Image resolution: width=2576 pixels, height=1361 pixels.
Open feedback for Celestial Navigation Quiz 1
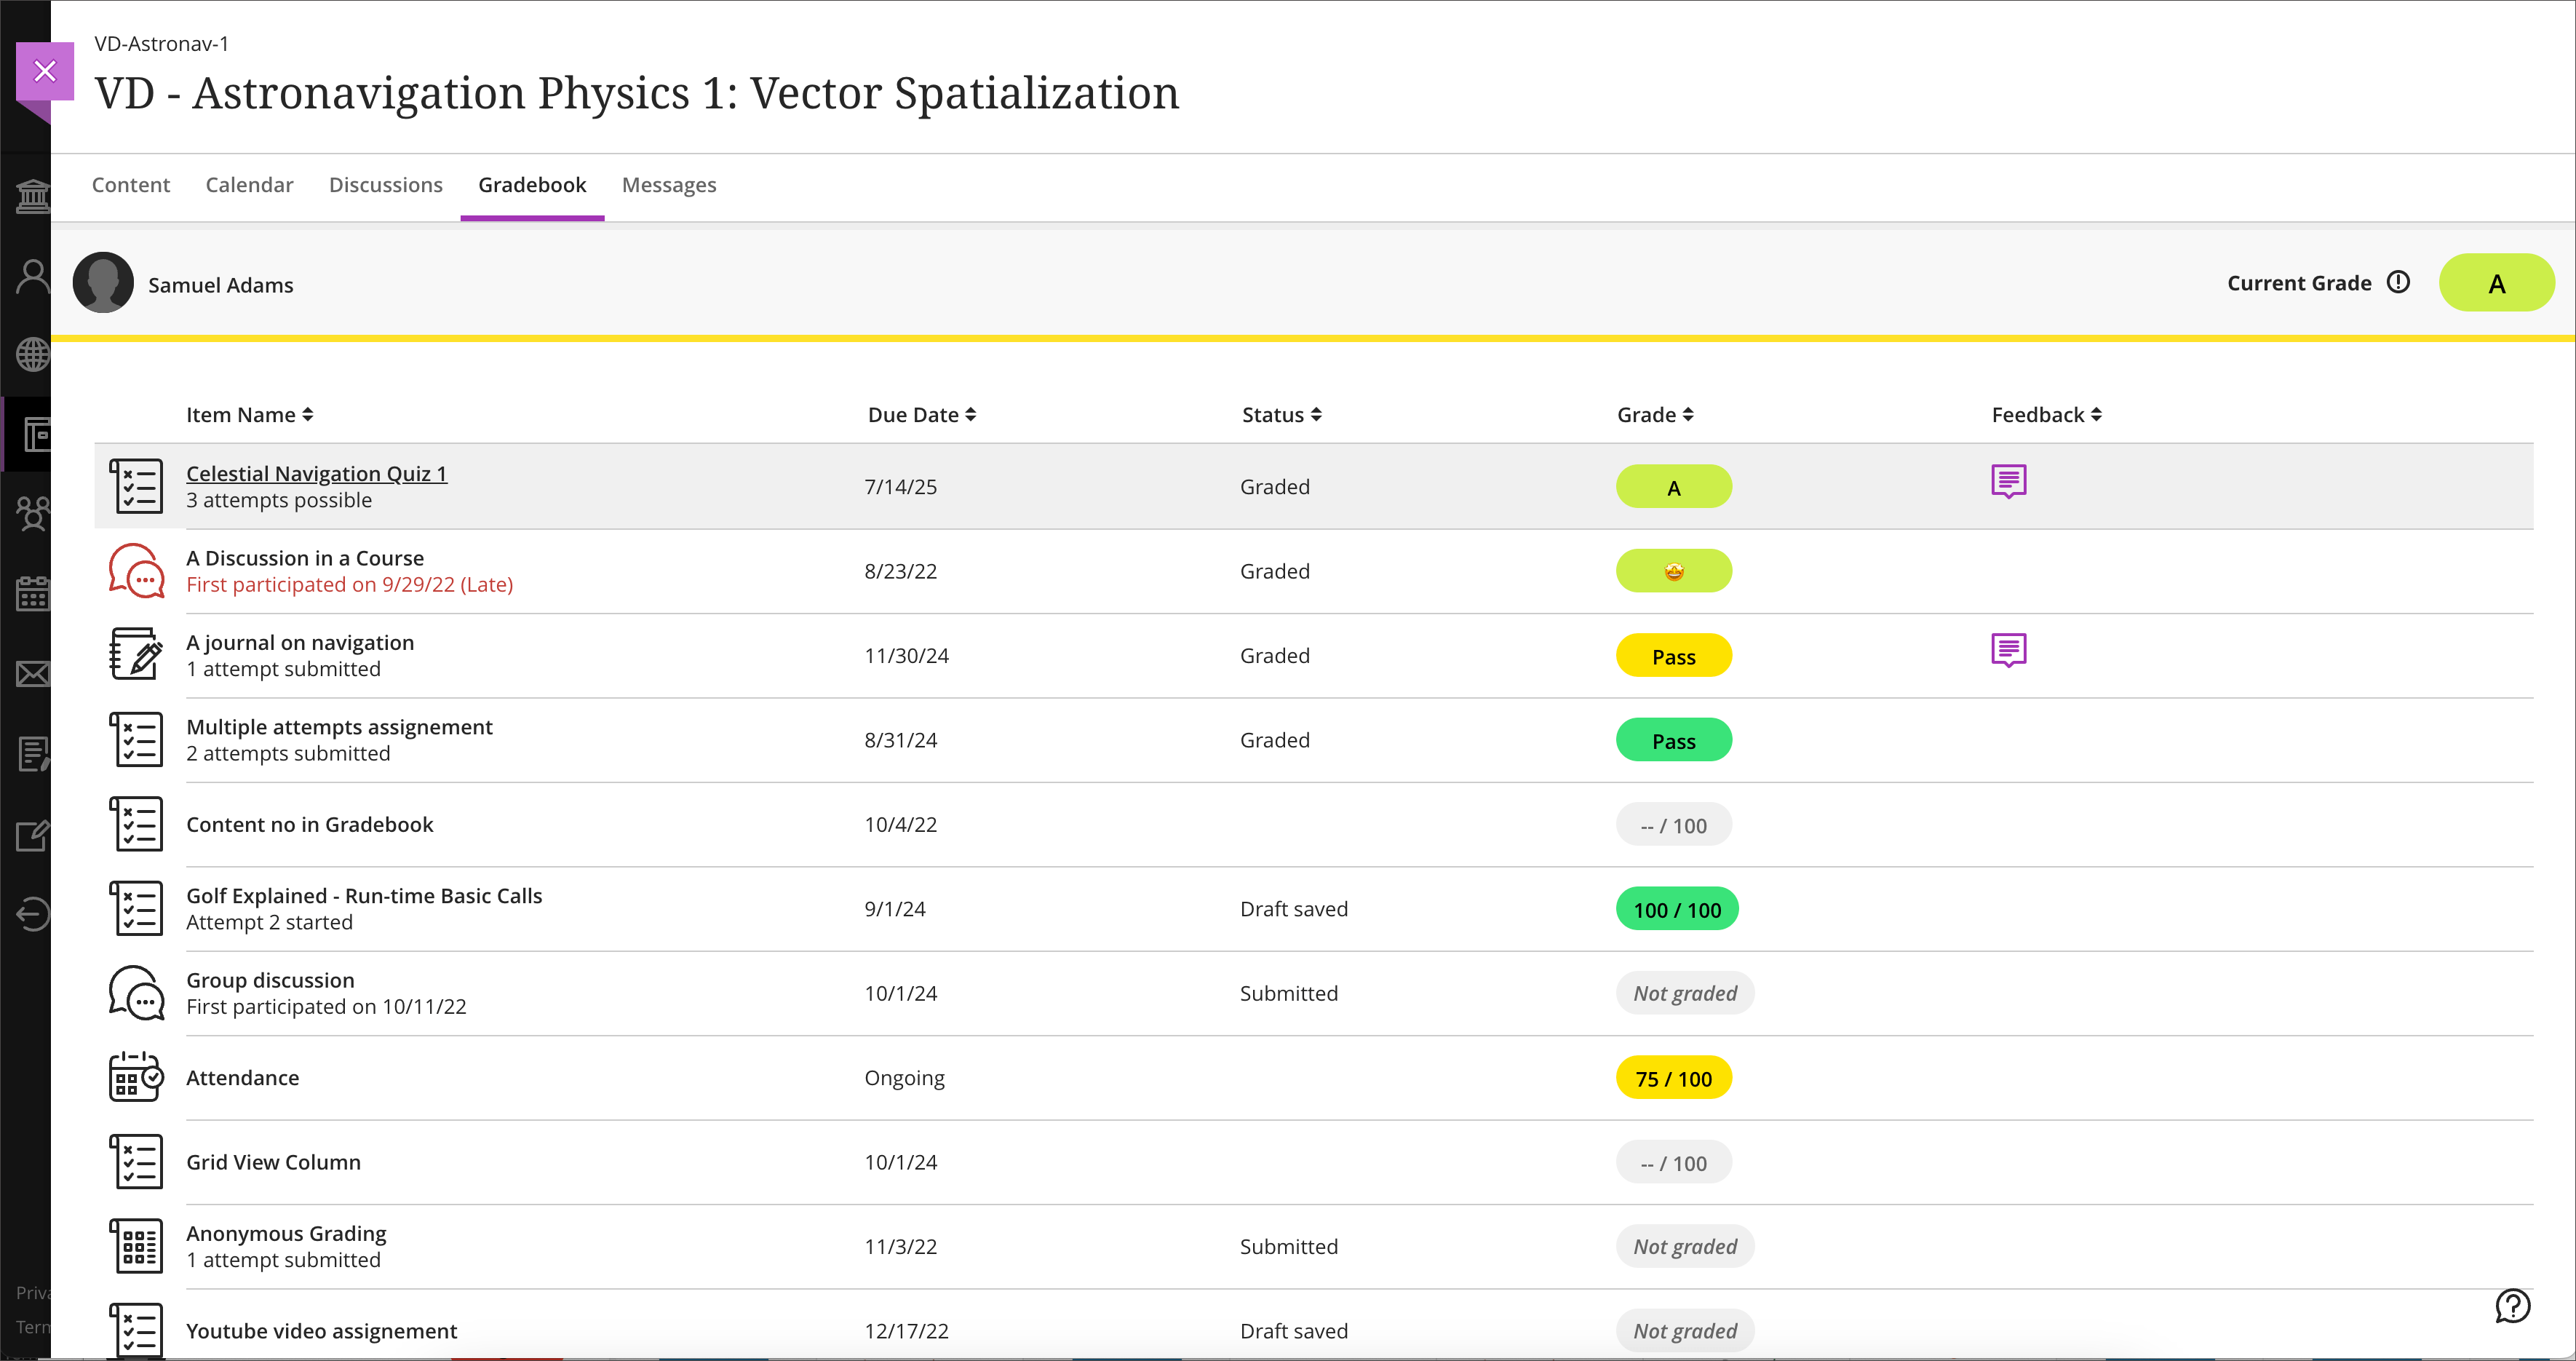(x=2009, y=482)
